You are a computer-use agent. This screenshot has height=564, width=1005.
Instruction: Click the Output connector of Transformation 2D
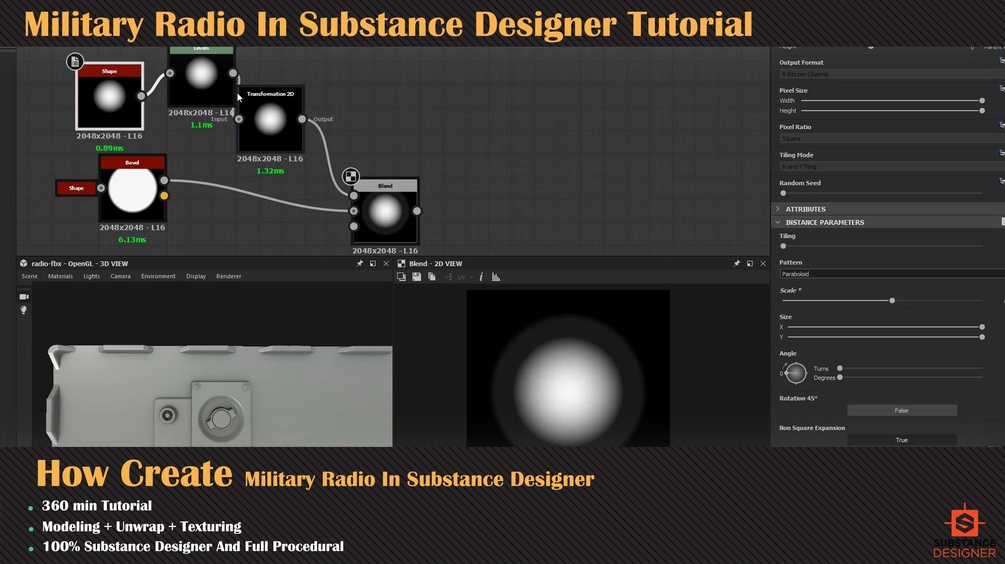pos(302,119)
